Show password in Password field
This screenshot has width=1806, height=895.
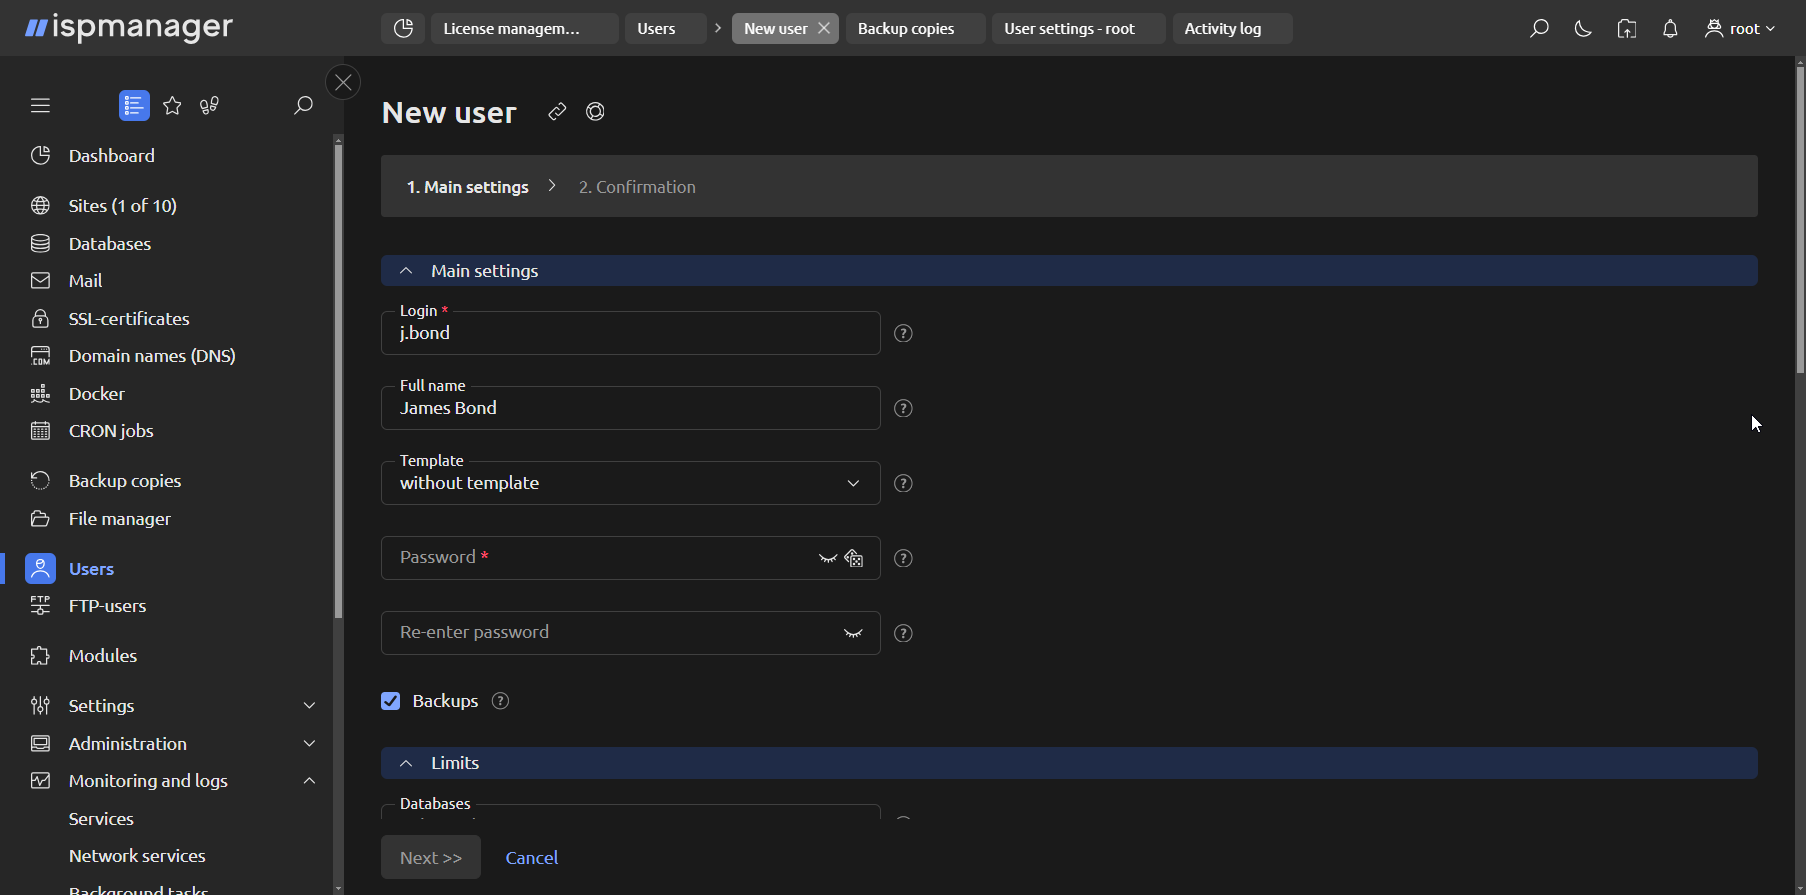[x=827, y=558]
